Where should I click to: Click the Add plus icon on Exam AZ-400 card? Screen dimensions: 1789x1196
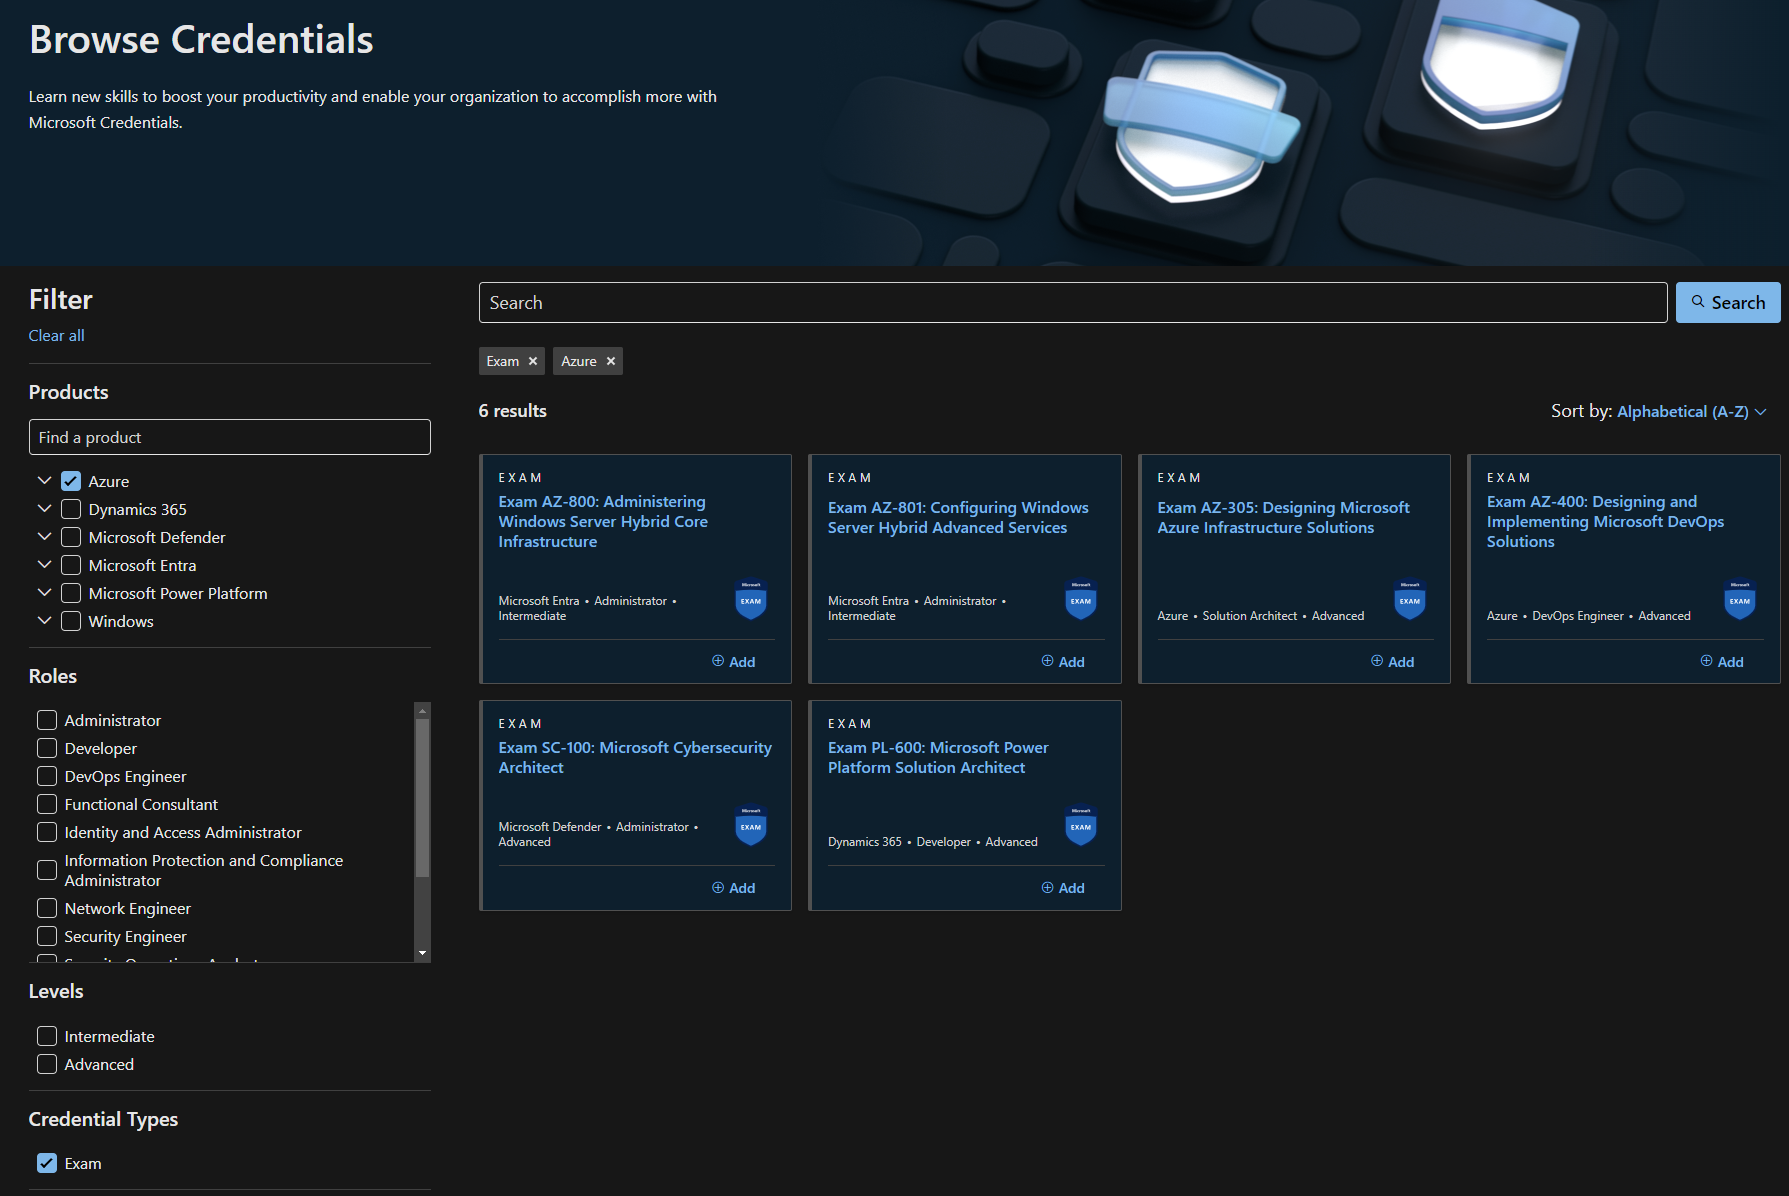pos(1705,661)
